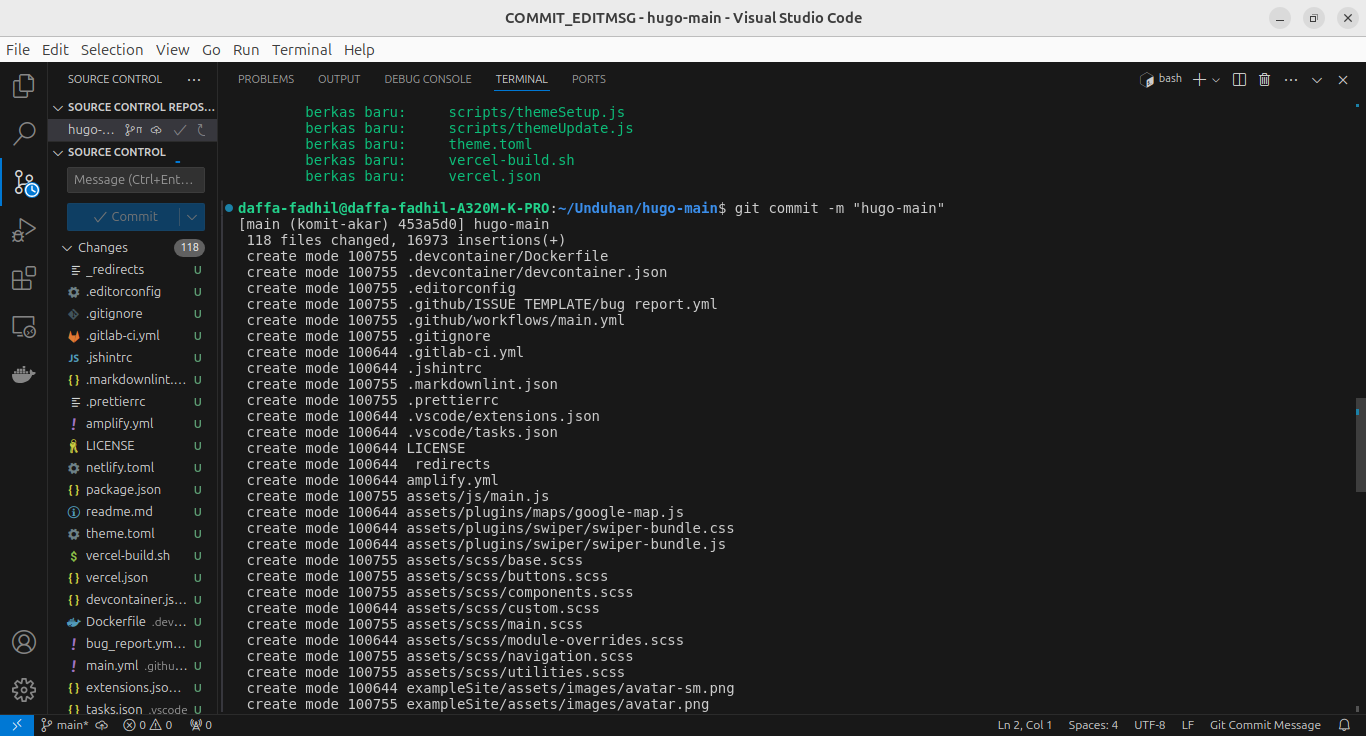
Task: Click the Commit button
Action: (x=124, y=217)
